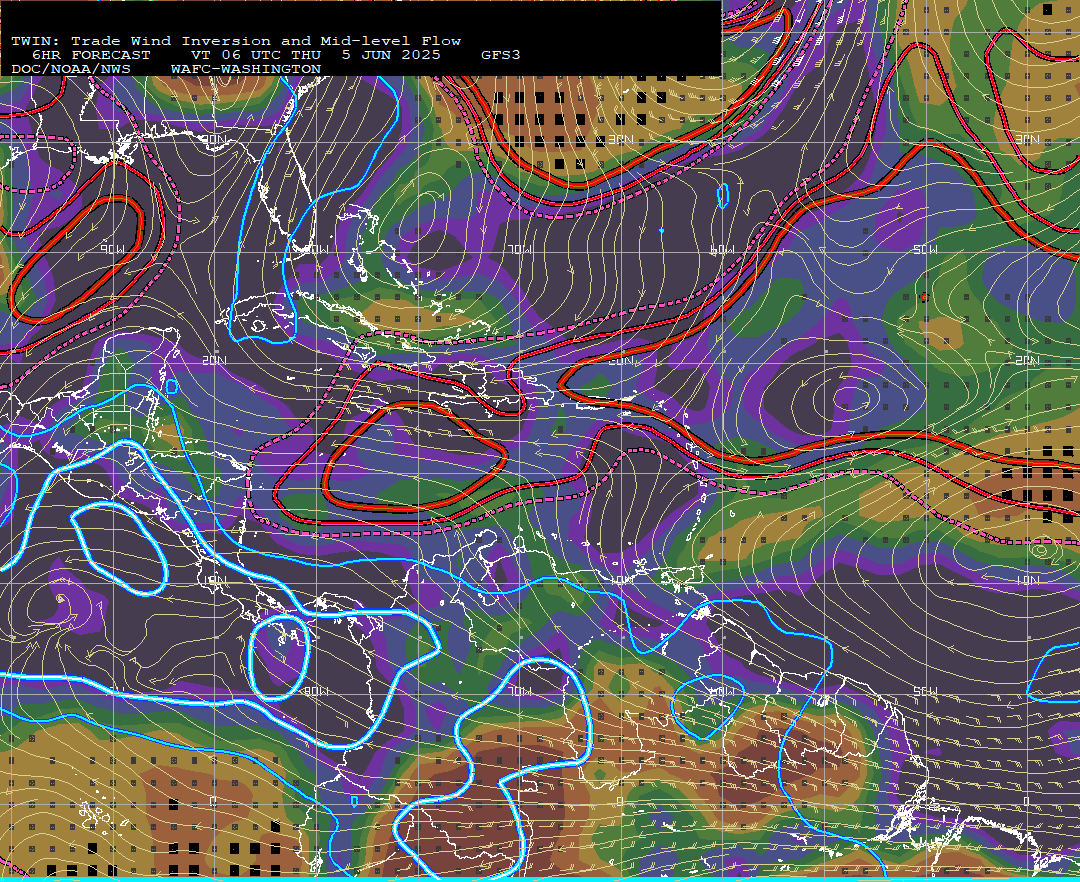Click the '10N' label next to Costa Rica
1080x882 pixels.
214,580
